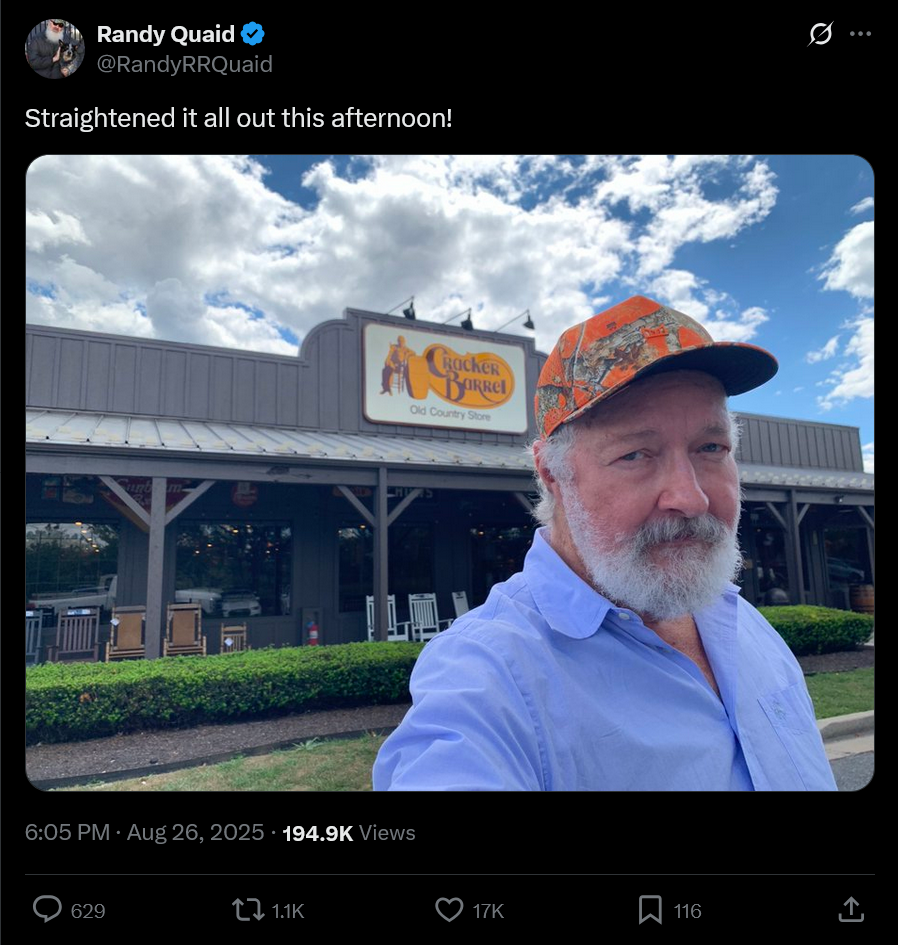Image resolution: width=898 pixels, height=945 pixels.
Task: Like the post with heart icon
Action: pos(449,909)
